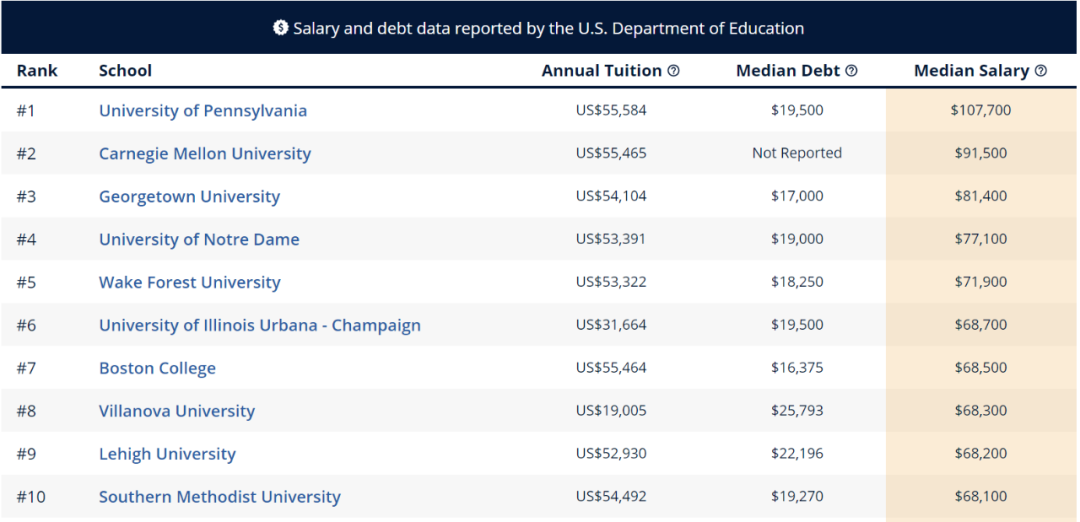Click the Median Salary column header

click(971, 71)
